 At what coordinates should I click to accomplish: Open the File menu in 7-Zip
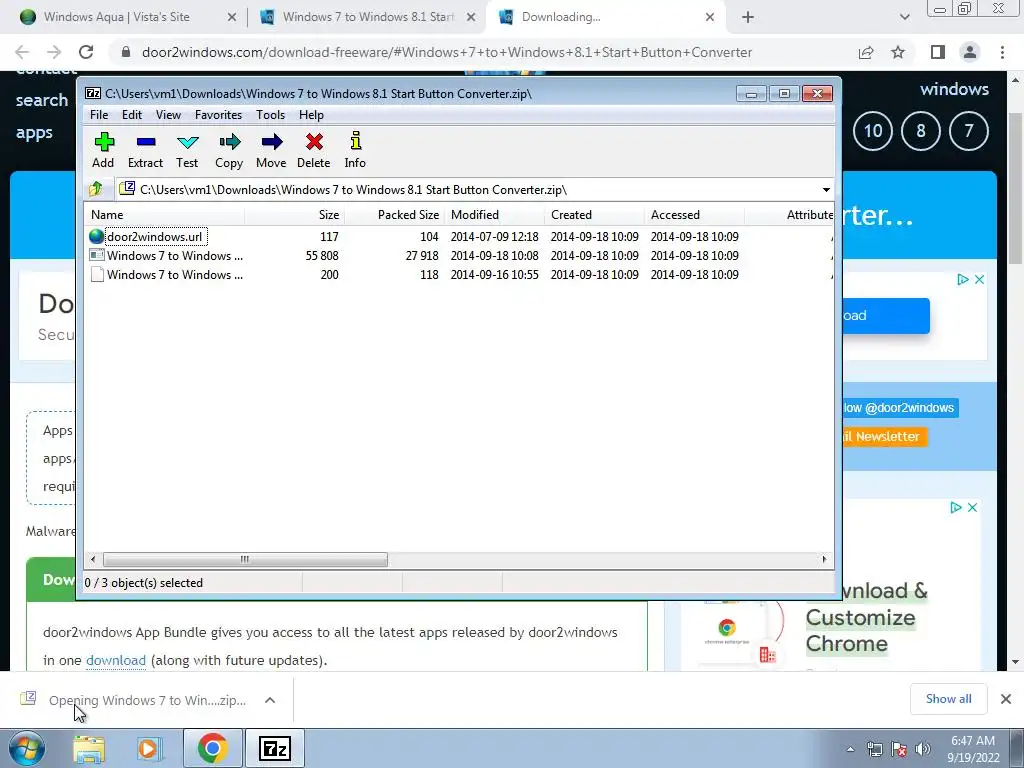99,115
